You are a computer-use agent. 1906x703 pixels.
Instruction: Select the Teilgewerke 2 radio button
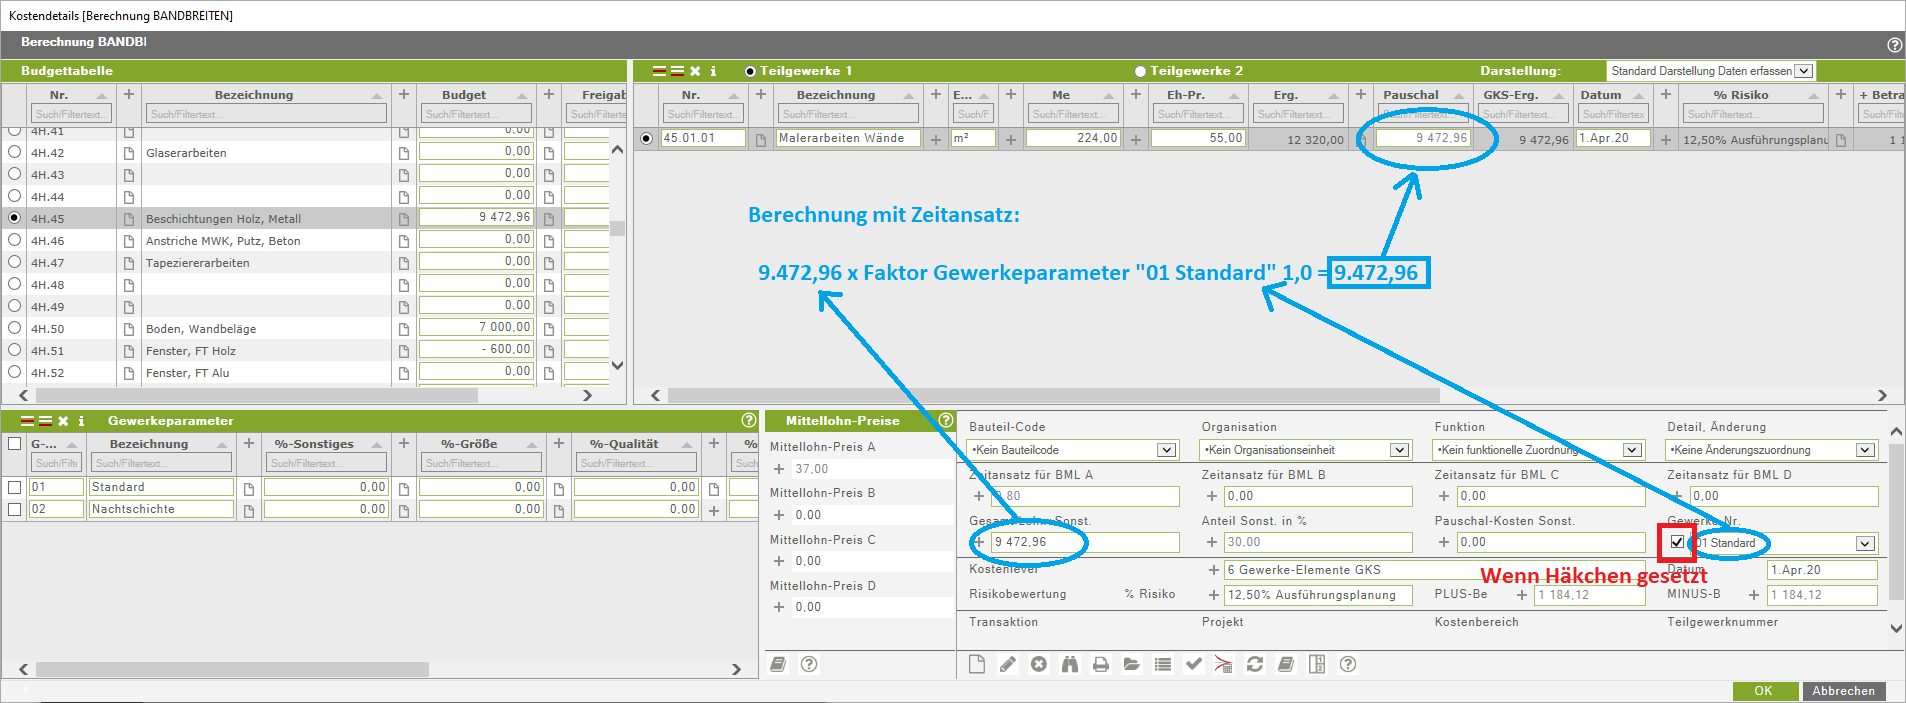point(1140,71)
